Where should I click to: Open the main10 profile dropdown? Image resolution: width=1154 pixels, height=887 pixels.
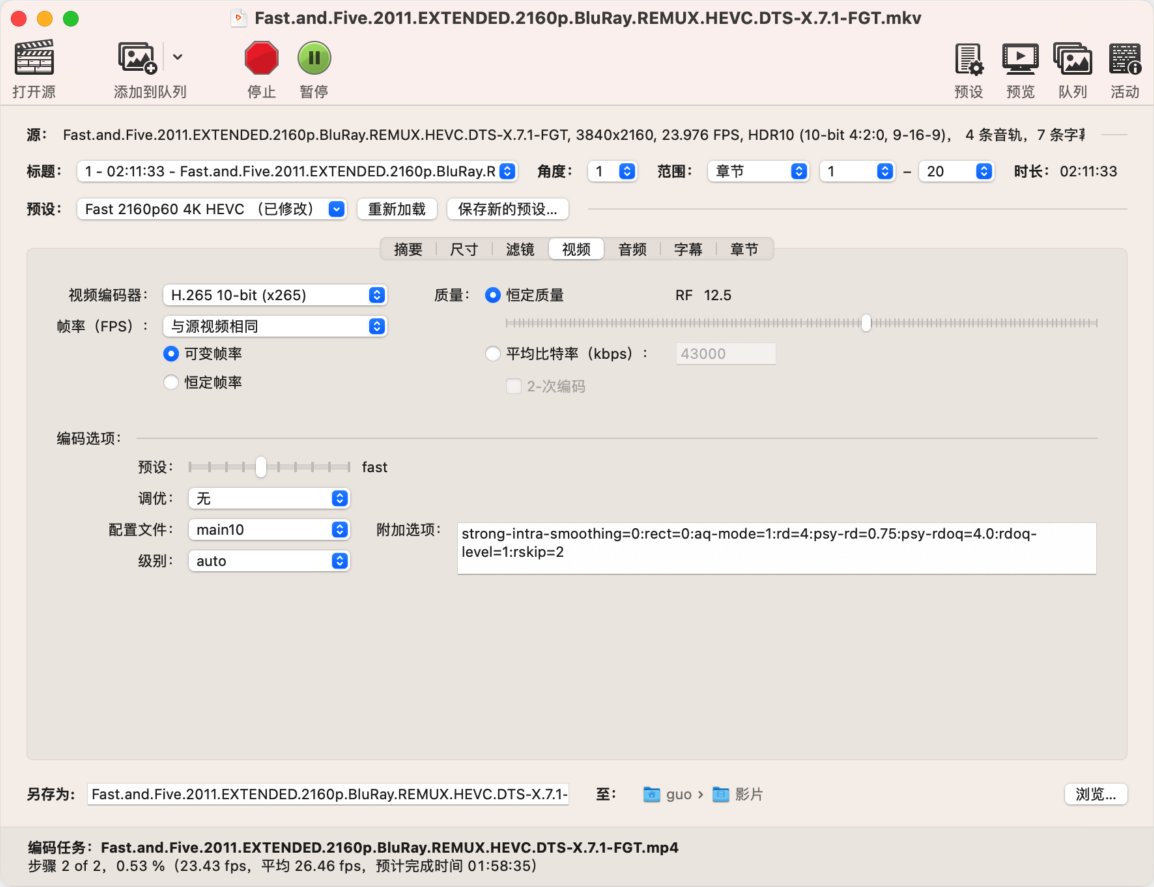click(269, 529)
